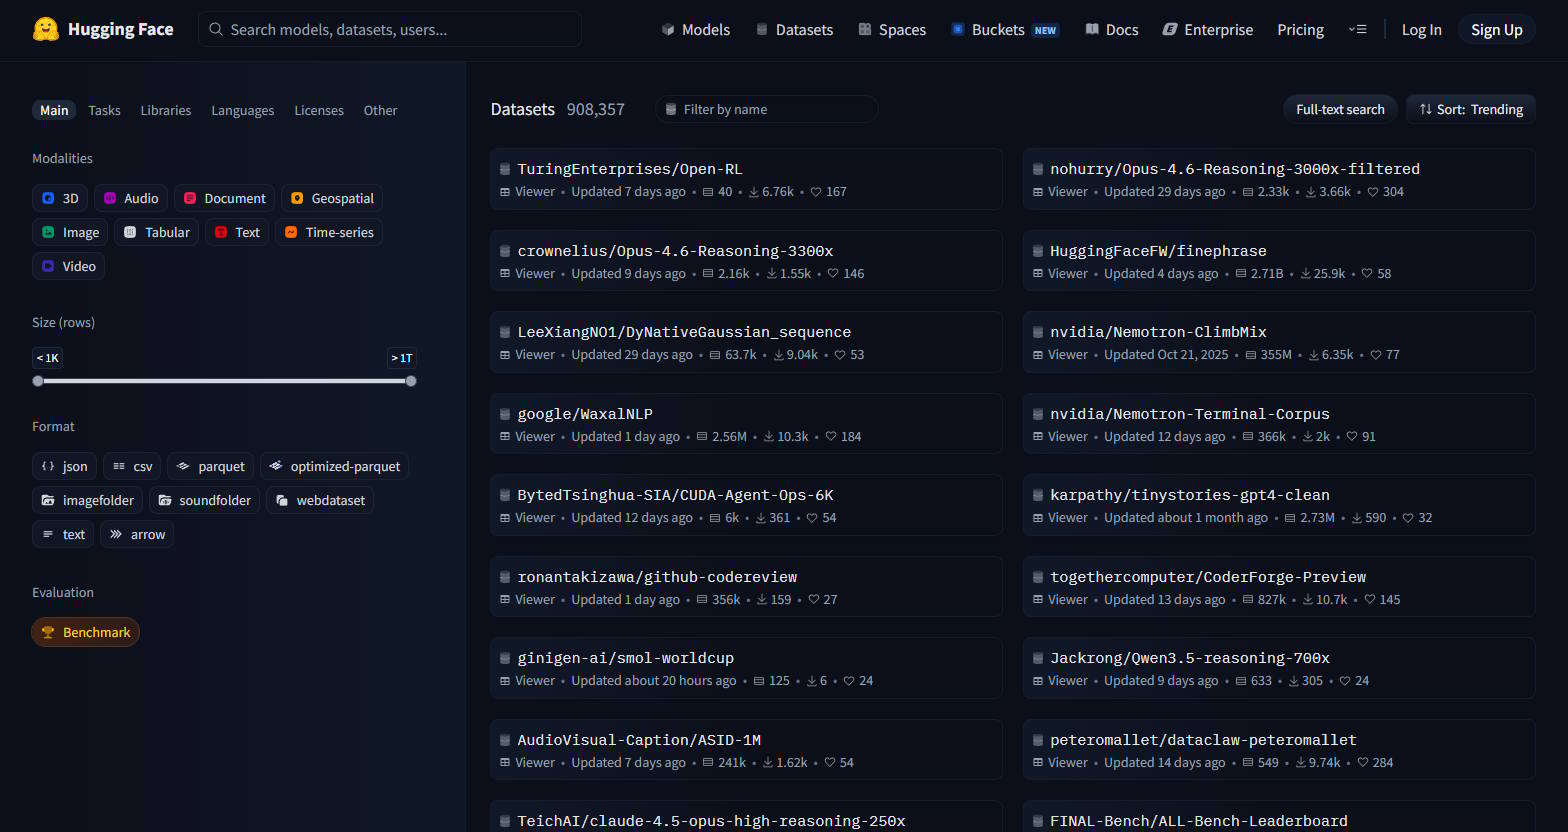
Task: Click the json braces icon
Action: 48,466
